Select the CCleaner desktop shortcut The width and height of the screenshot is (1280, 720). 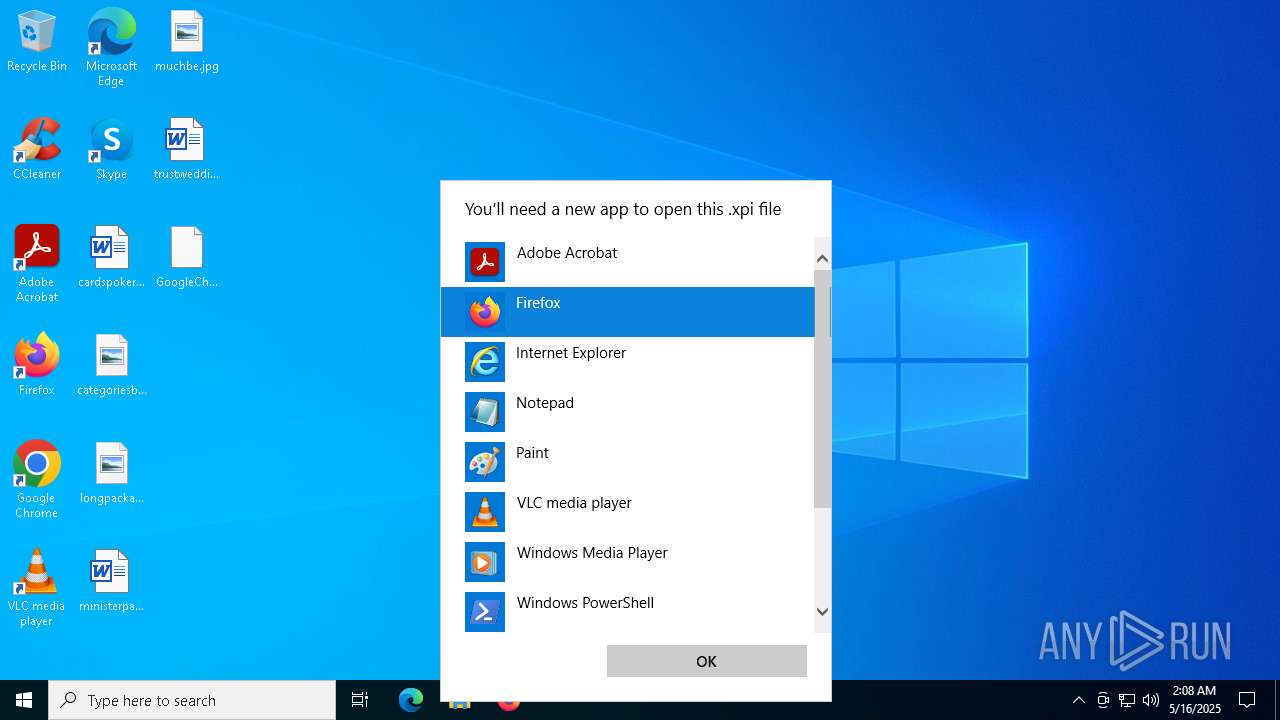click(37, 150)
